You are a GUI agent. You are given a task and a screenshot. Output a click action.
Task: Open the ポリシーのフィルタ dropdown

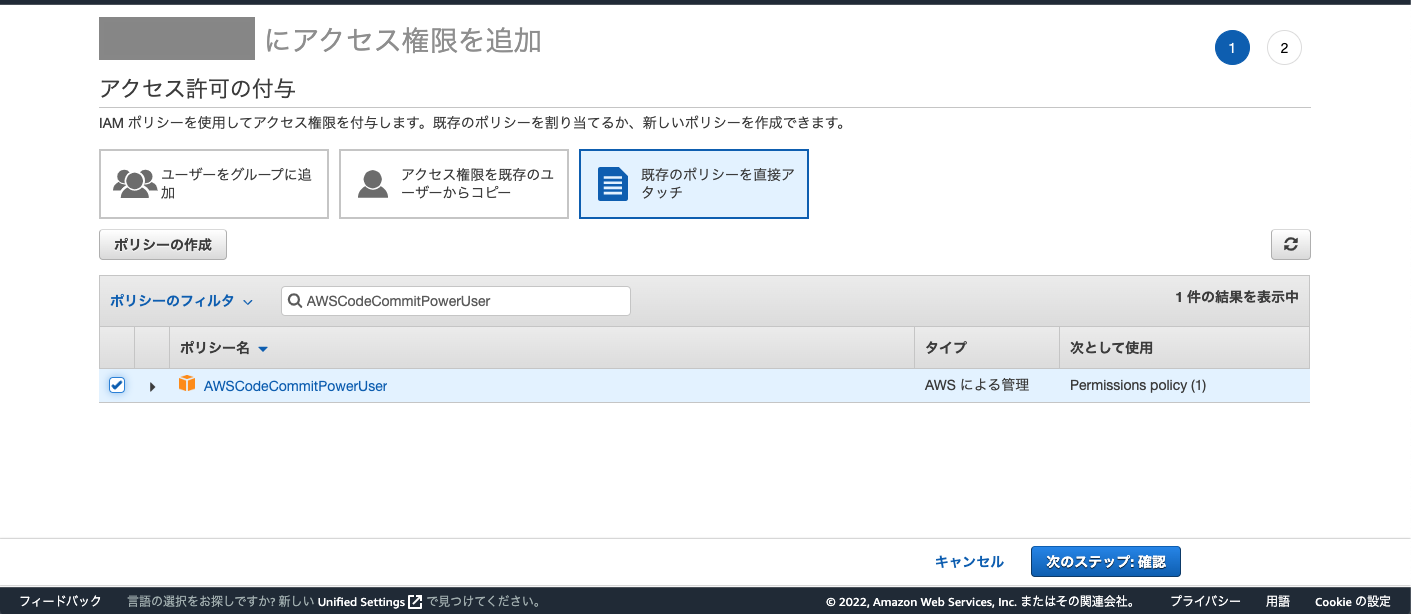click(181, 301)
